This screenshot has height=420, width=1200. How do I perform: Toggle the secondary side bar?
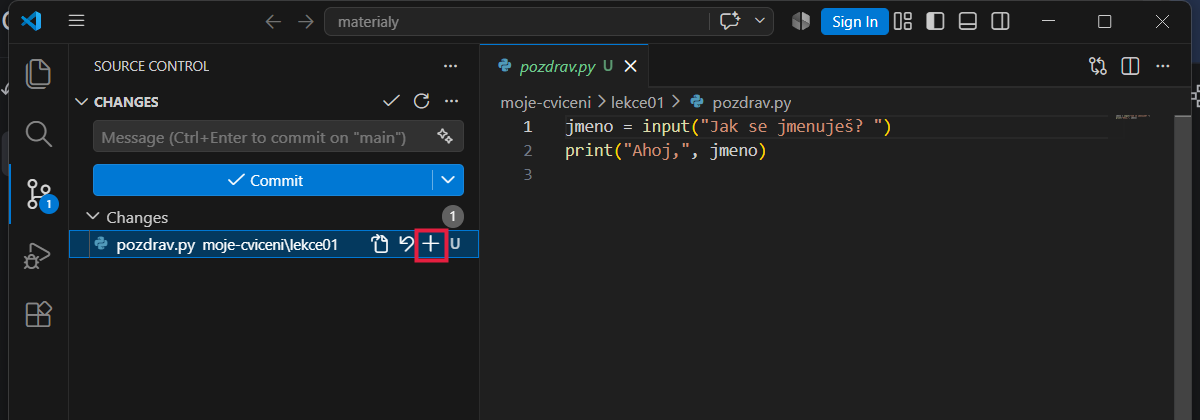coord(999,21)
